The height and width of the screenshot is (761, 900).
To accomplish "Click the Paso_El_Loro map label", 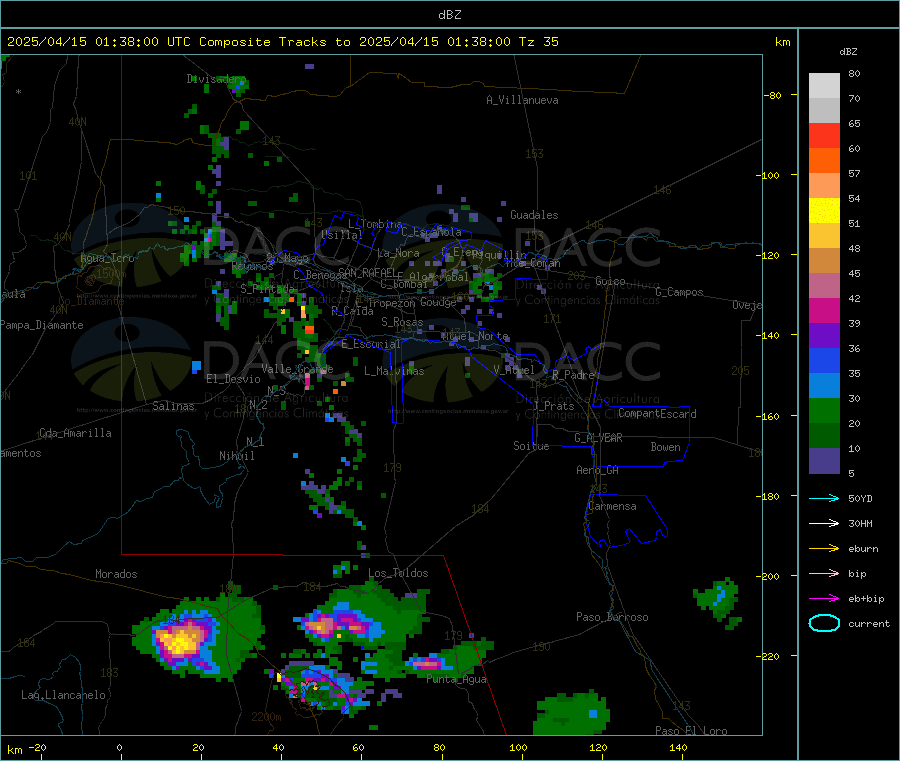I will coord(691,731).
